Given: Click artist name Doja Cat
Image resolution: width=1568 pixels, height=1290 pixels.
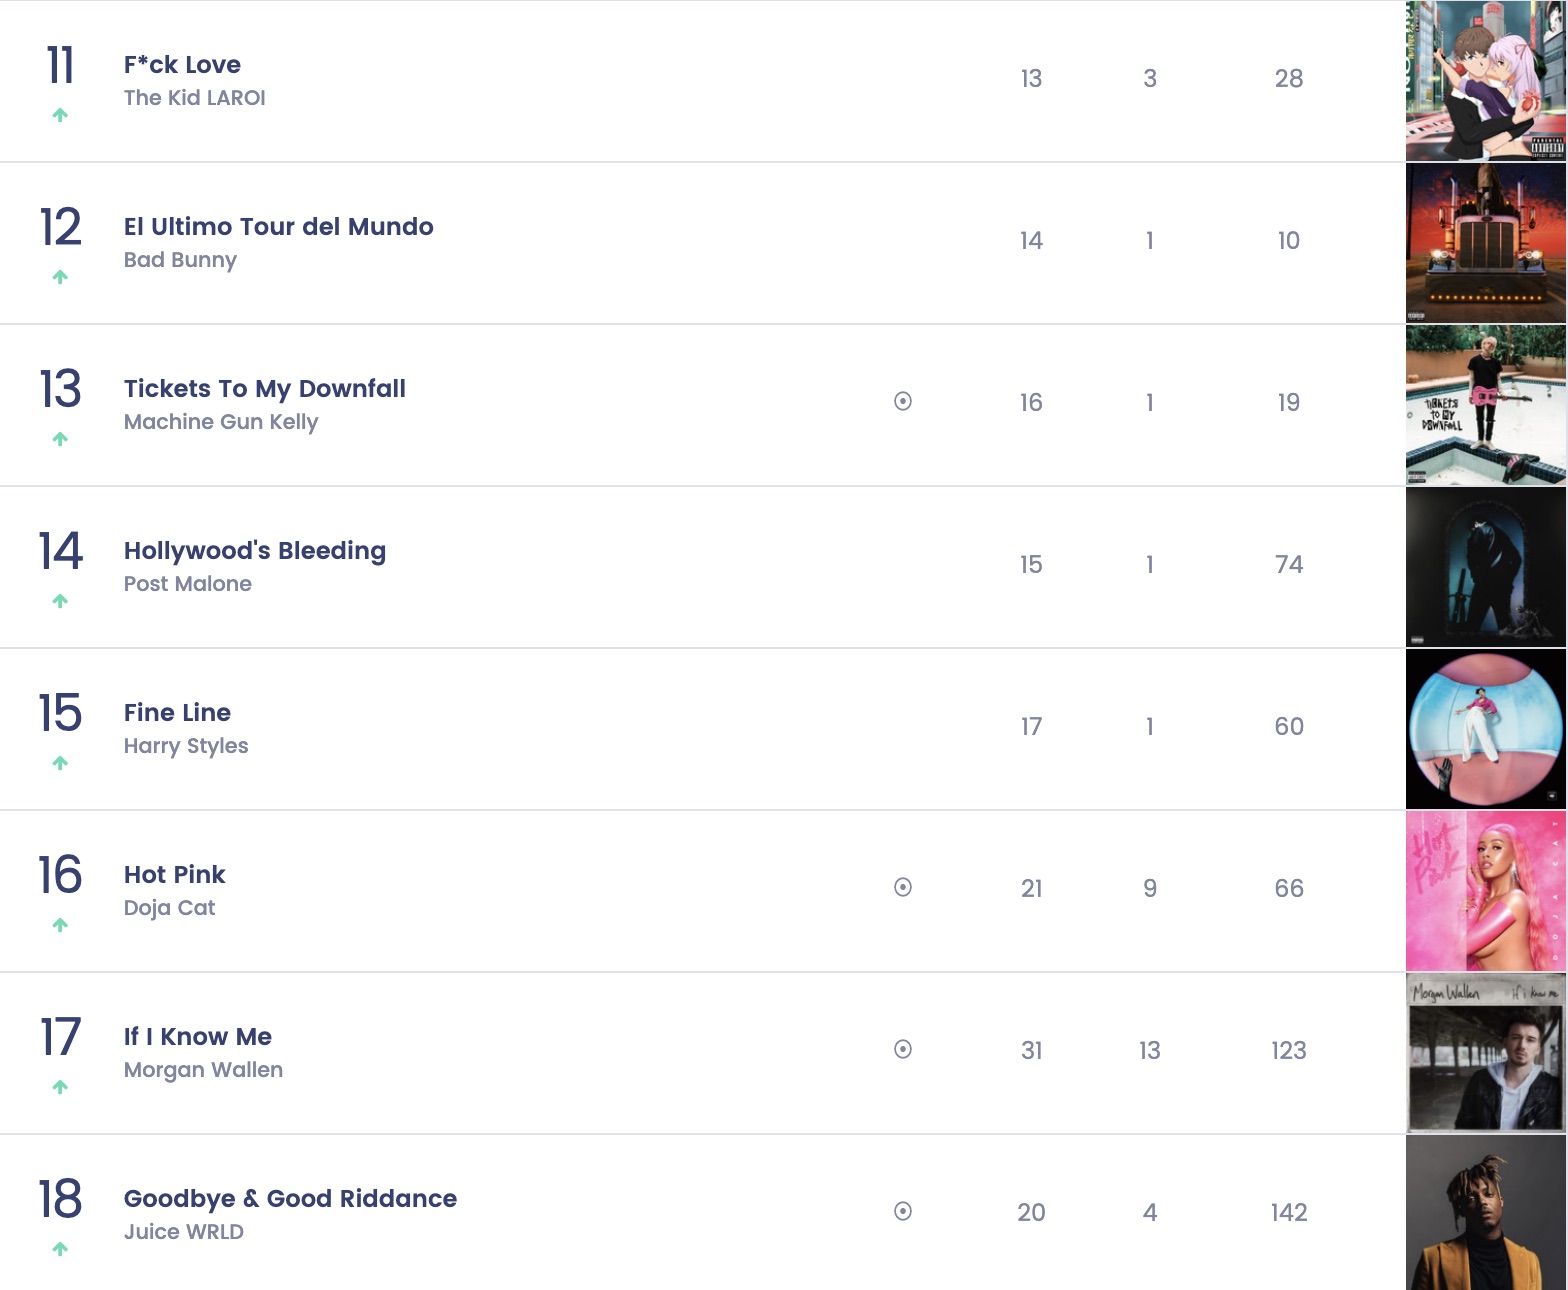Looking at the screenshot, I should pyautogui.click(x=169, y=908).
